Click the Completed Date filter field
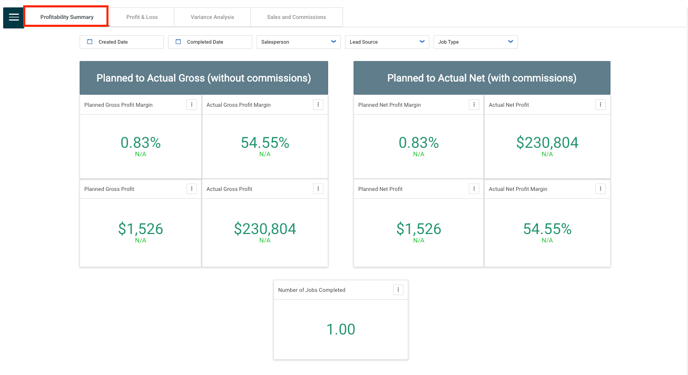This screenshot has width=688, height=375. 210,42
